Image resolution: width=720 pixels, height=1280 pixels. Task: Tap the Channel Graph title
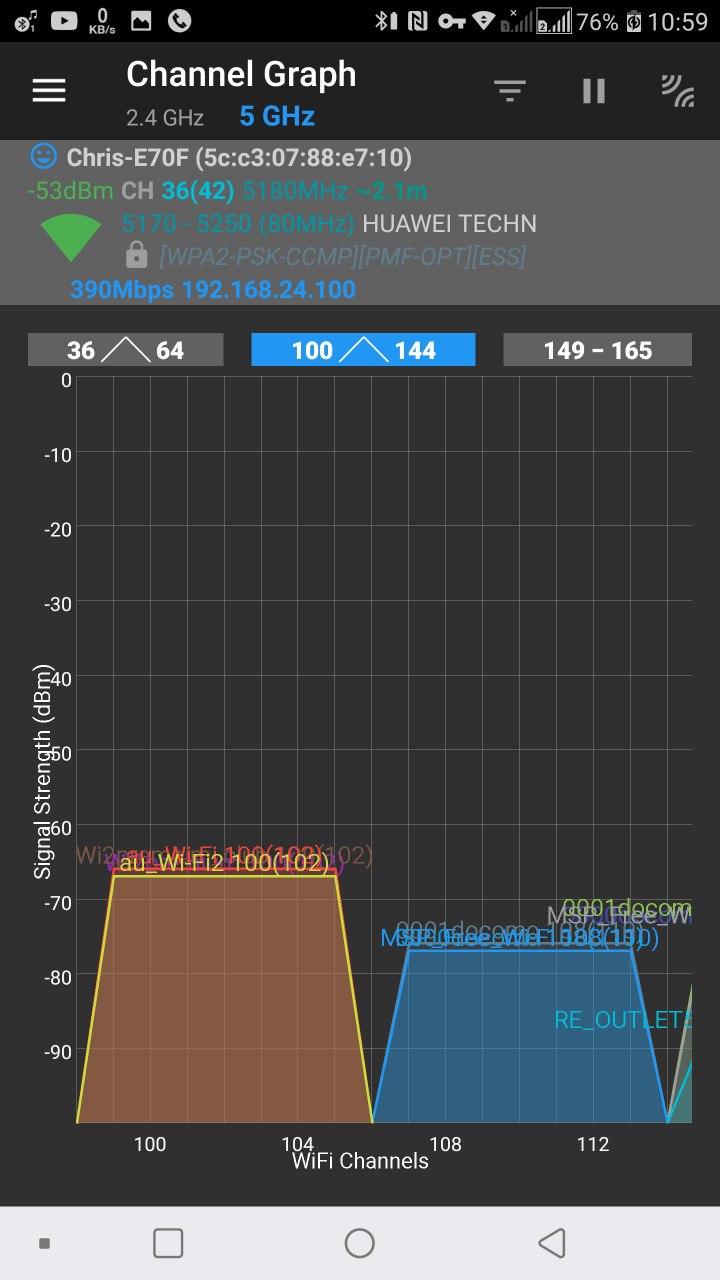coord(241,74)
